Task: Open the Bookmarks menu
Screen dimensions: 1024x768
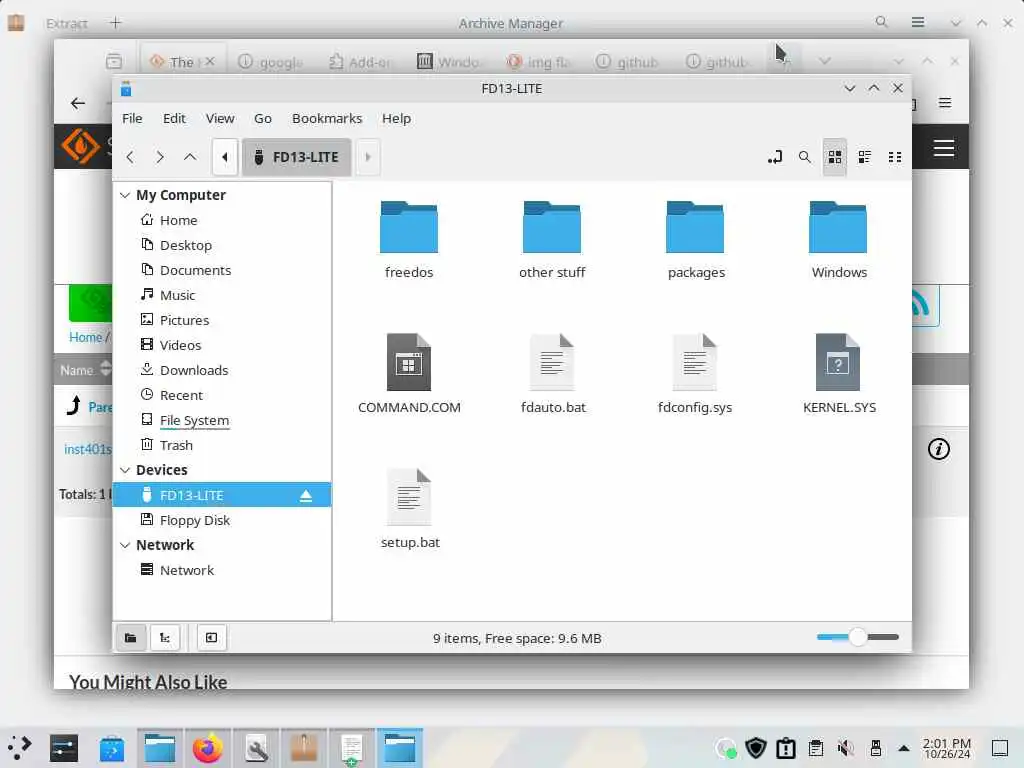Action: (327, 118)
